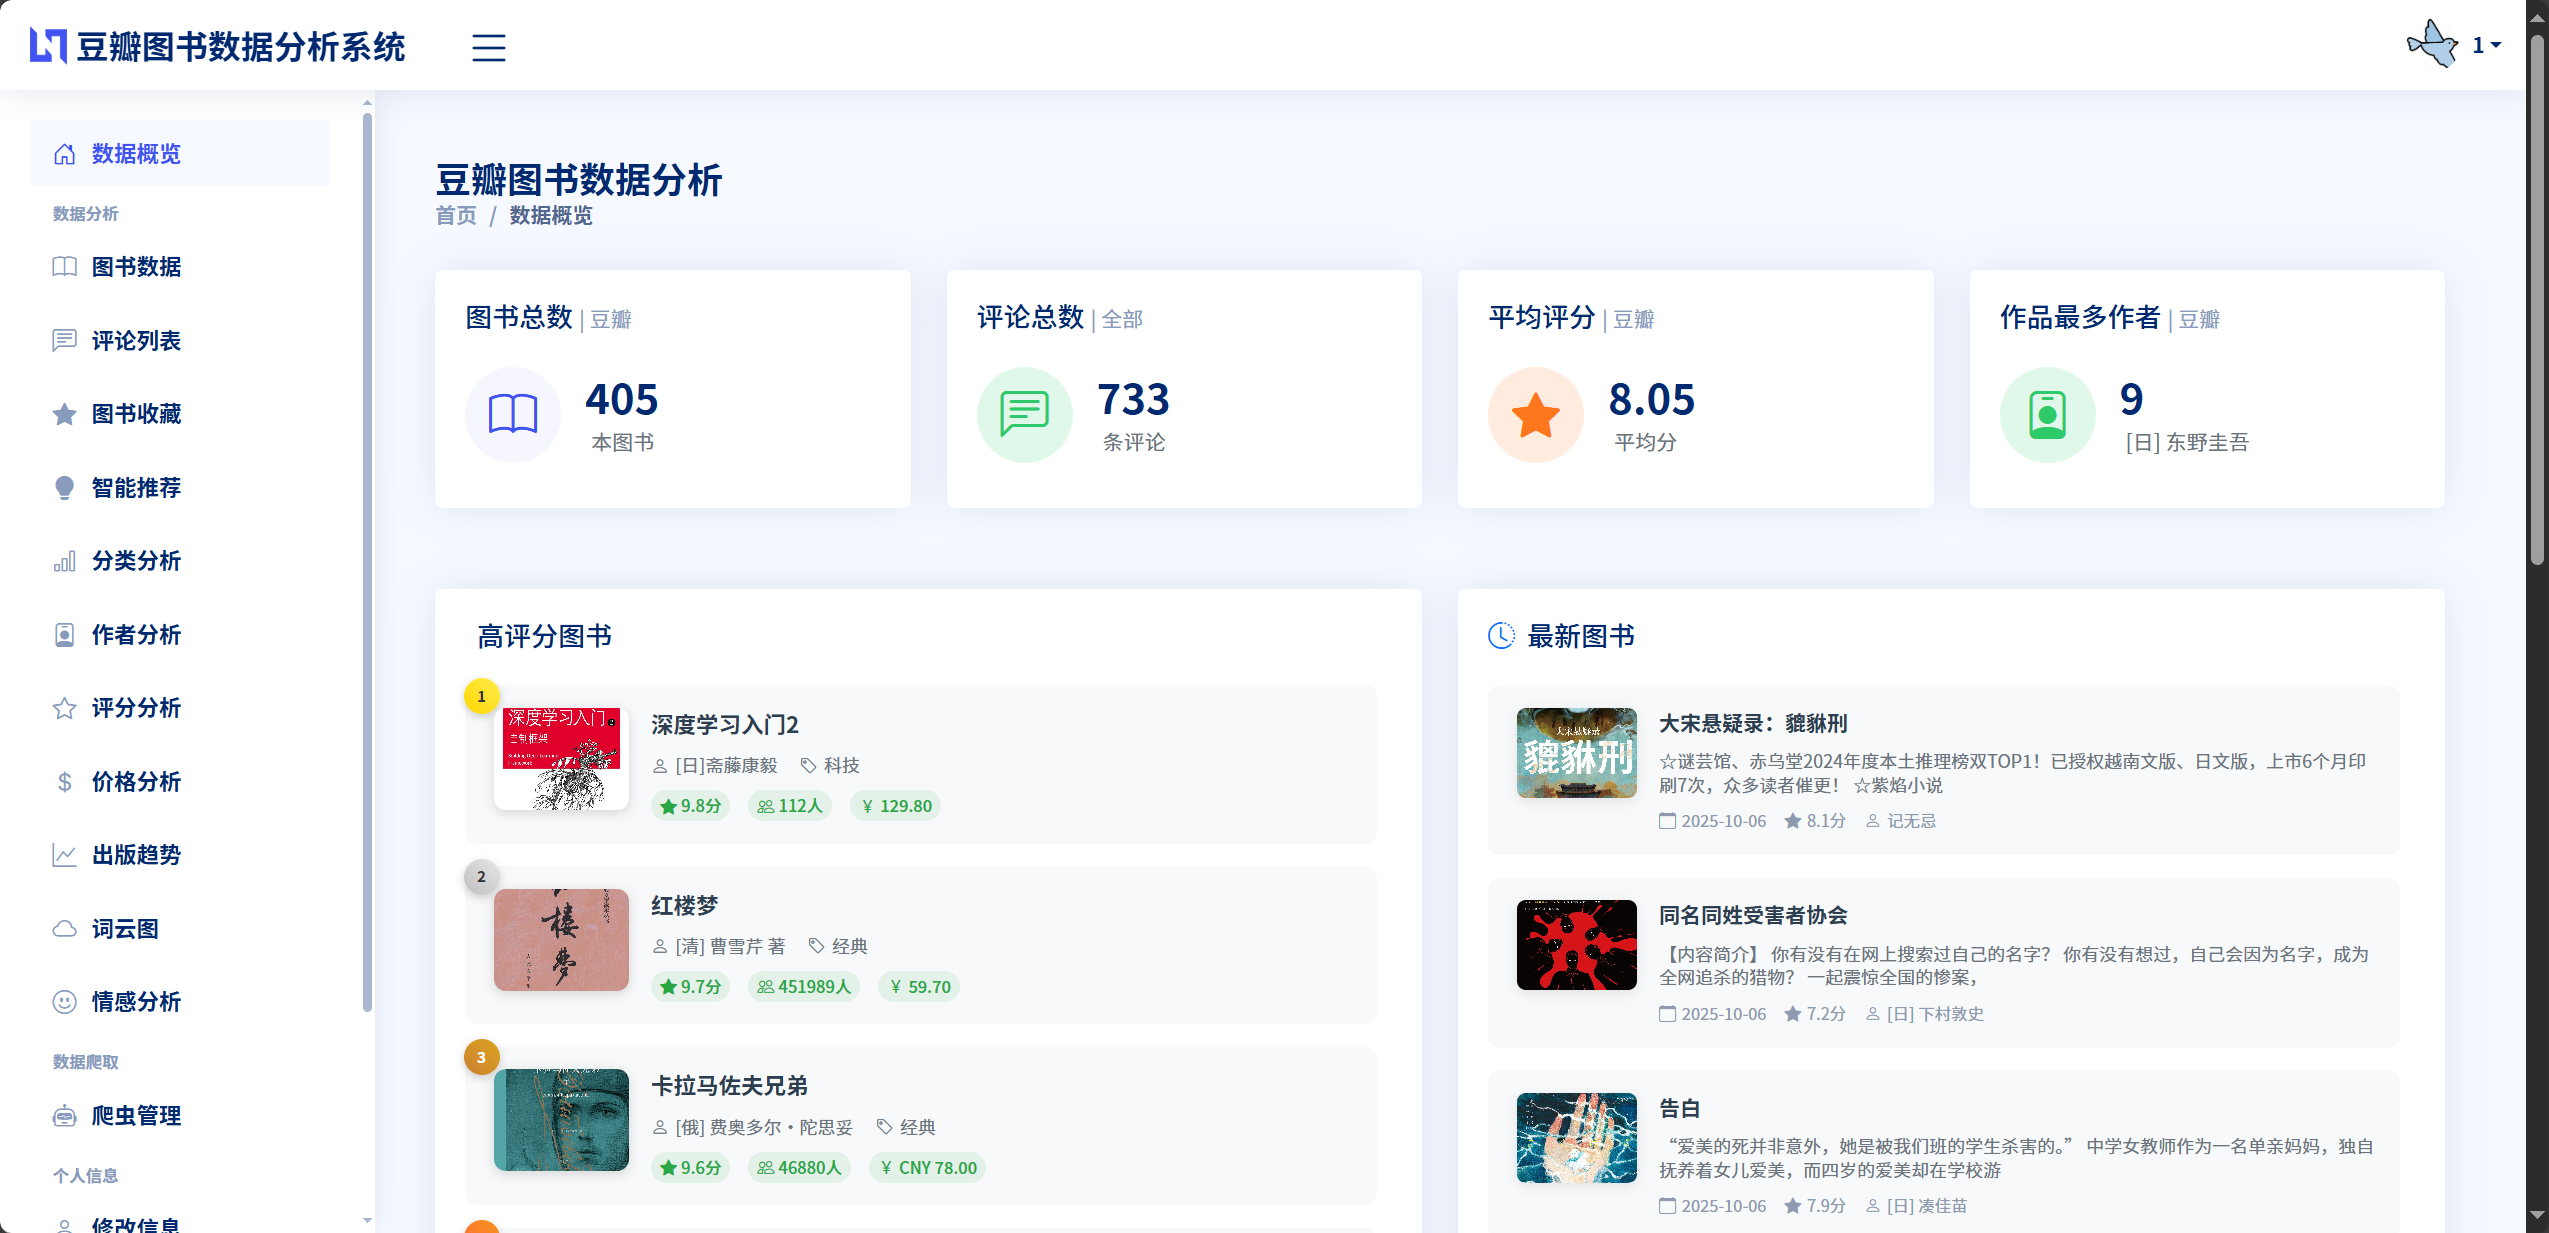Image resolution: width=2549 pixels, height=1233 pixels.
Task: Click the 深度学习入门2 cover thumbnail
Action: [x=561, y=758]
